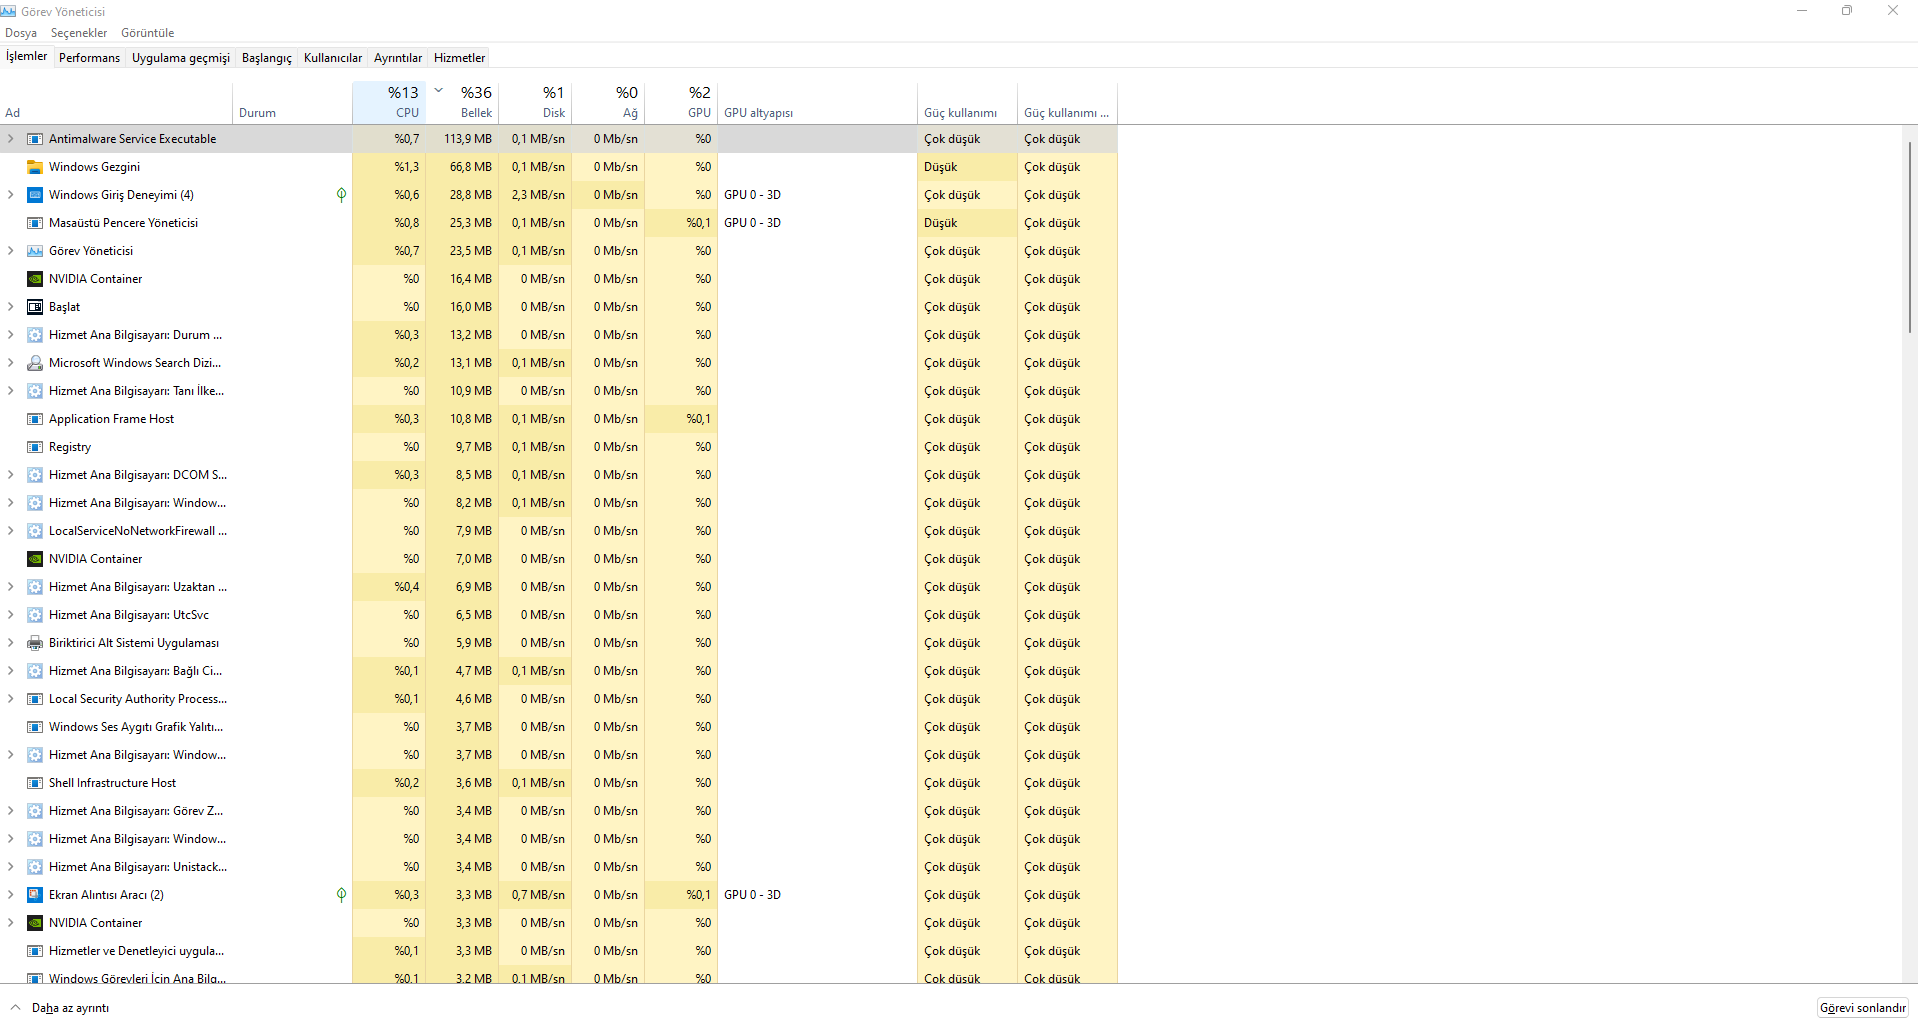Expand the LocalServiceNoNetworkFirewall row

[x=11, y=531]
